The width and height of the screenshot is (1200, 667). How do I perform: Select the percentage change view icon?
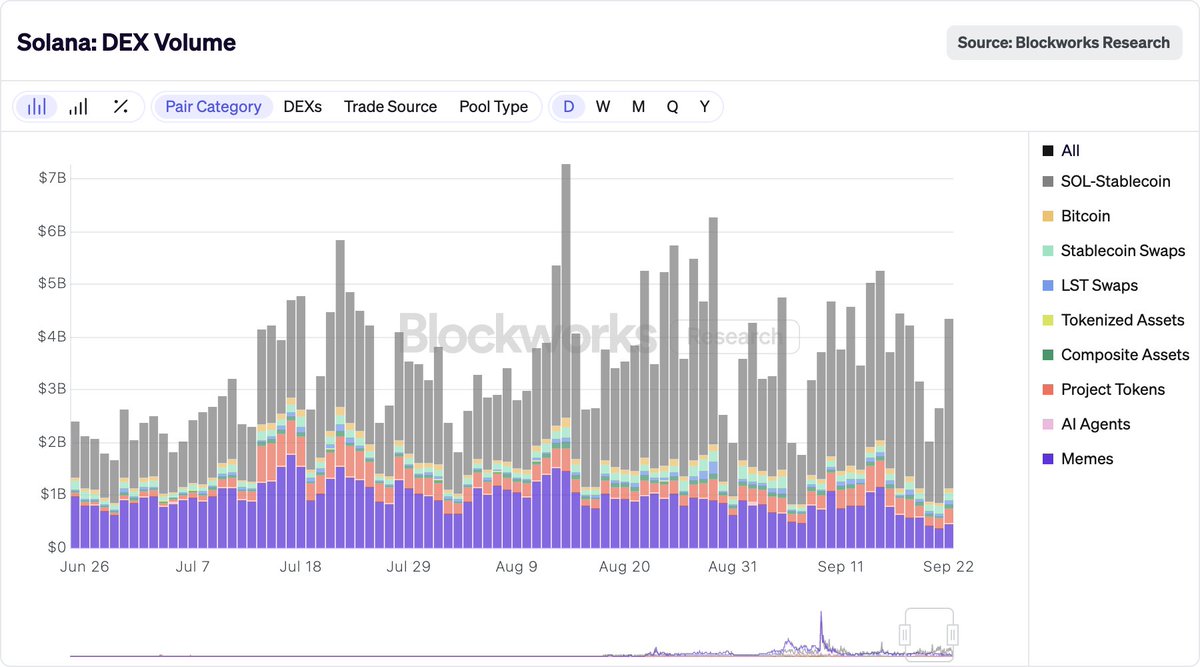tap(120, 105)
